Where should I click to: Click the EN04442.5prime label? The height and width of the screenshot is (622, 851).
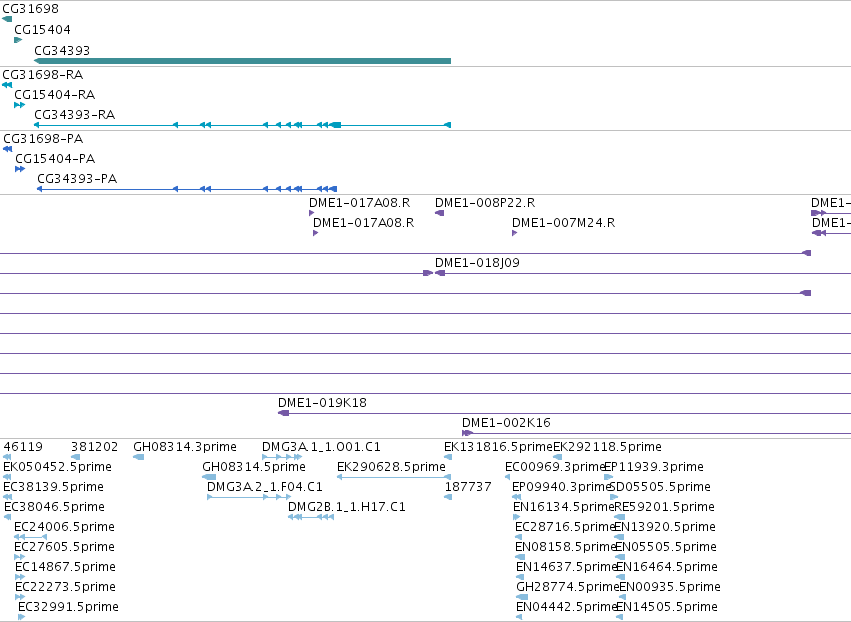click(x=567, y=607)
